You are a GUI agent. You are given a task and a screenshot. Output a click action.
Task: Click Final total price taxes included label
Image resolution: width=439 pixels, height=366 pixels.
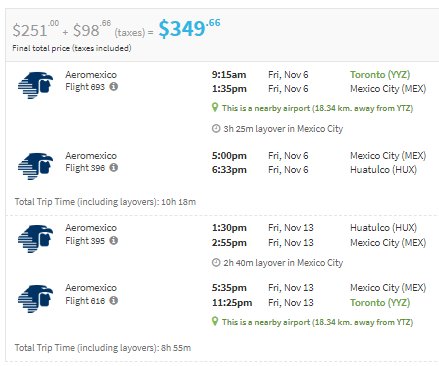[72, 48]
